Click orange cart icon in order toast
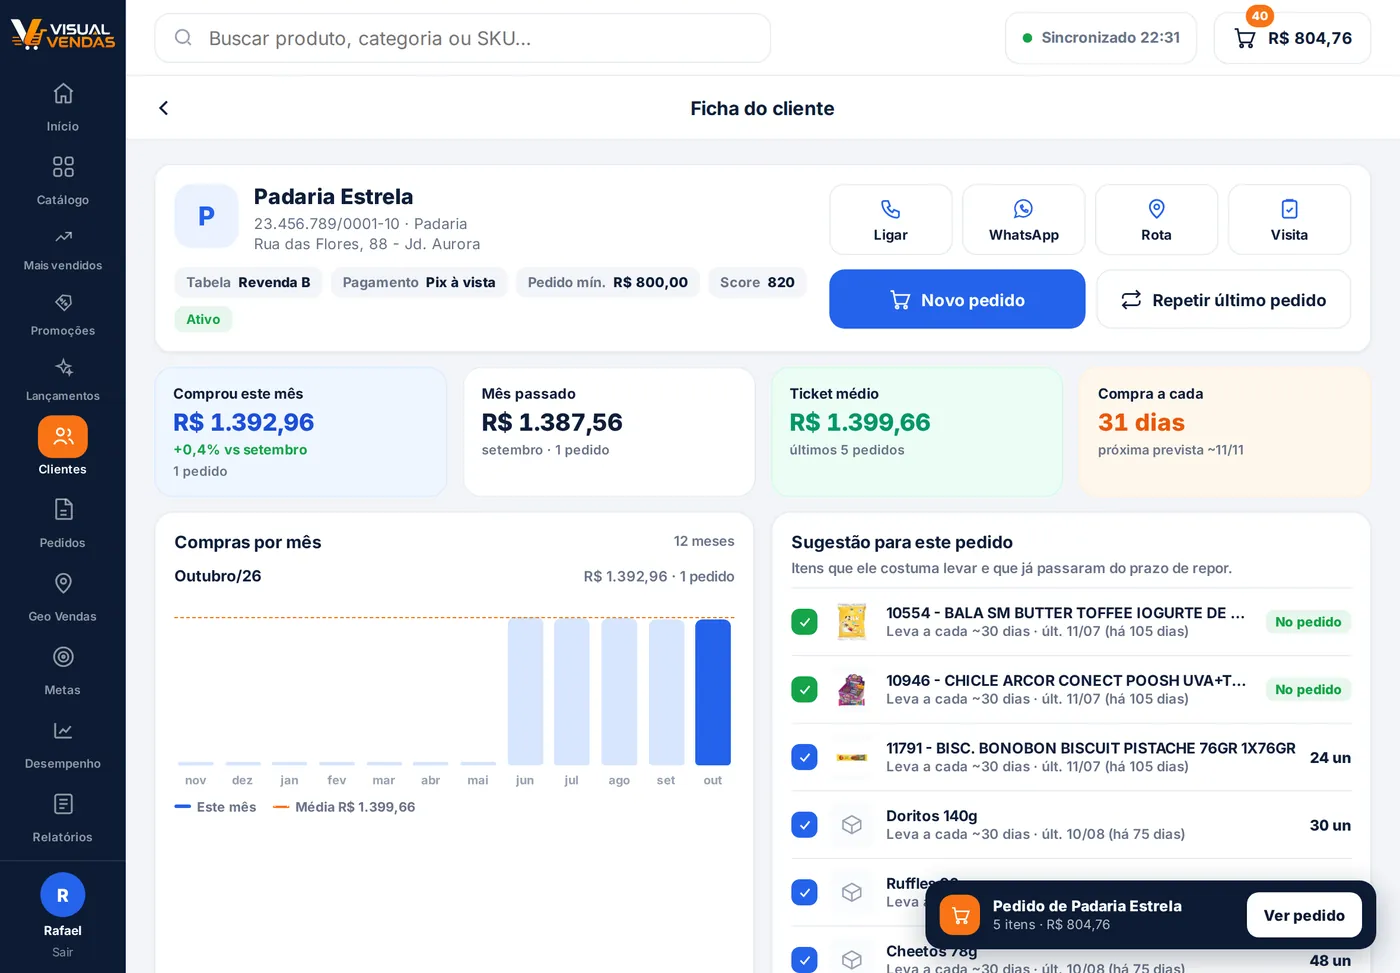 (960, 915)
